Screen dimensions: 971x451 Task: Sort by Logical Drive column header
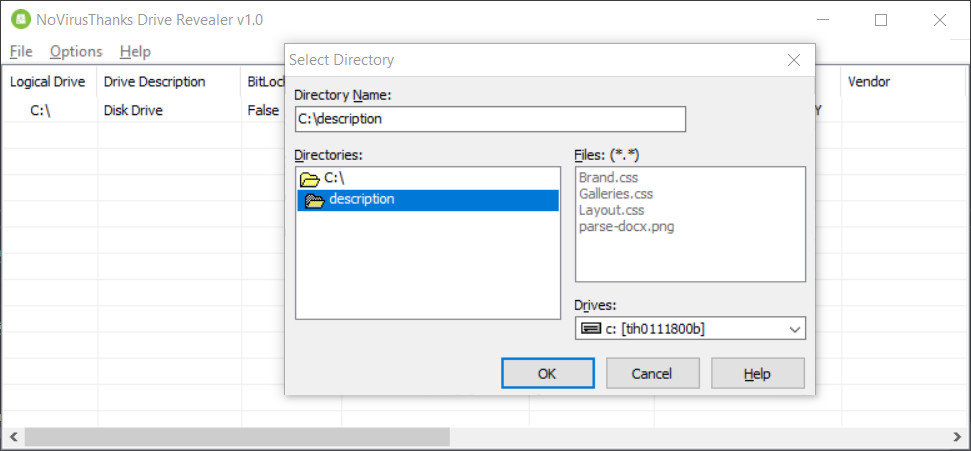click(x=48, y=82)
